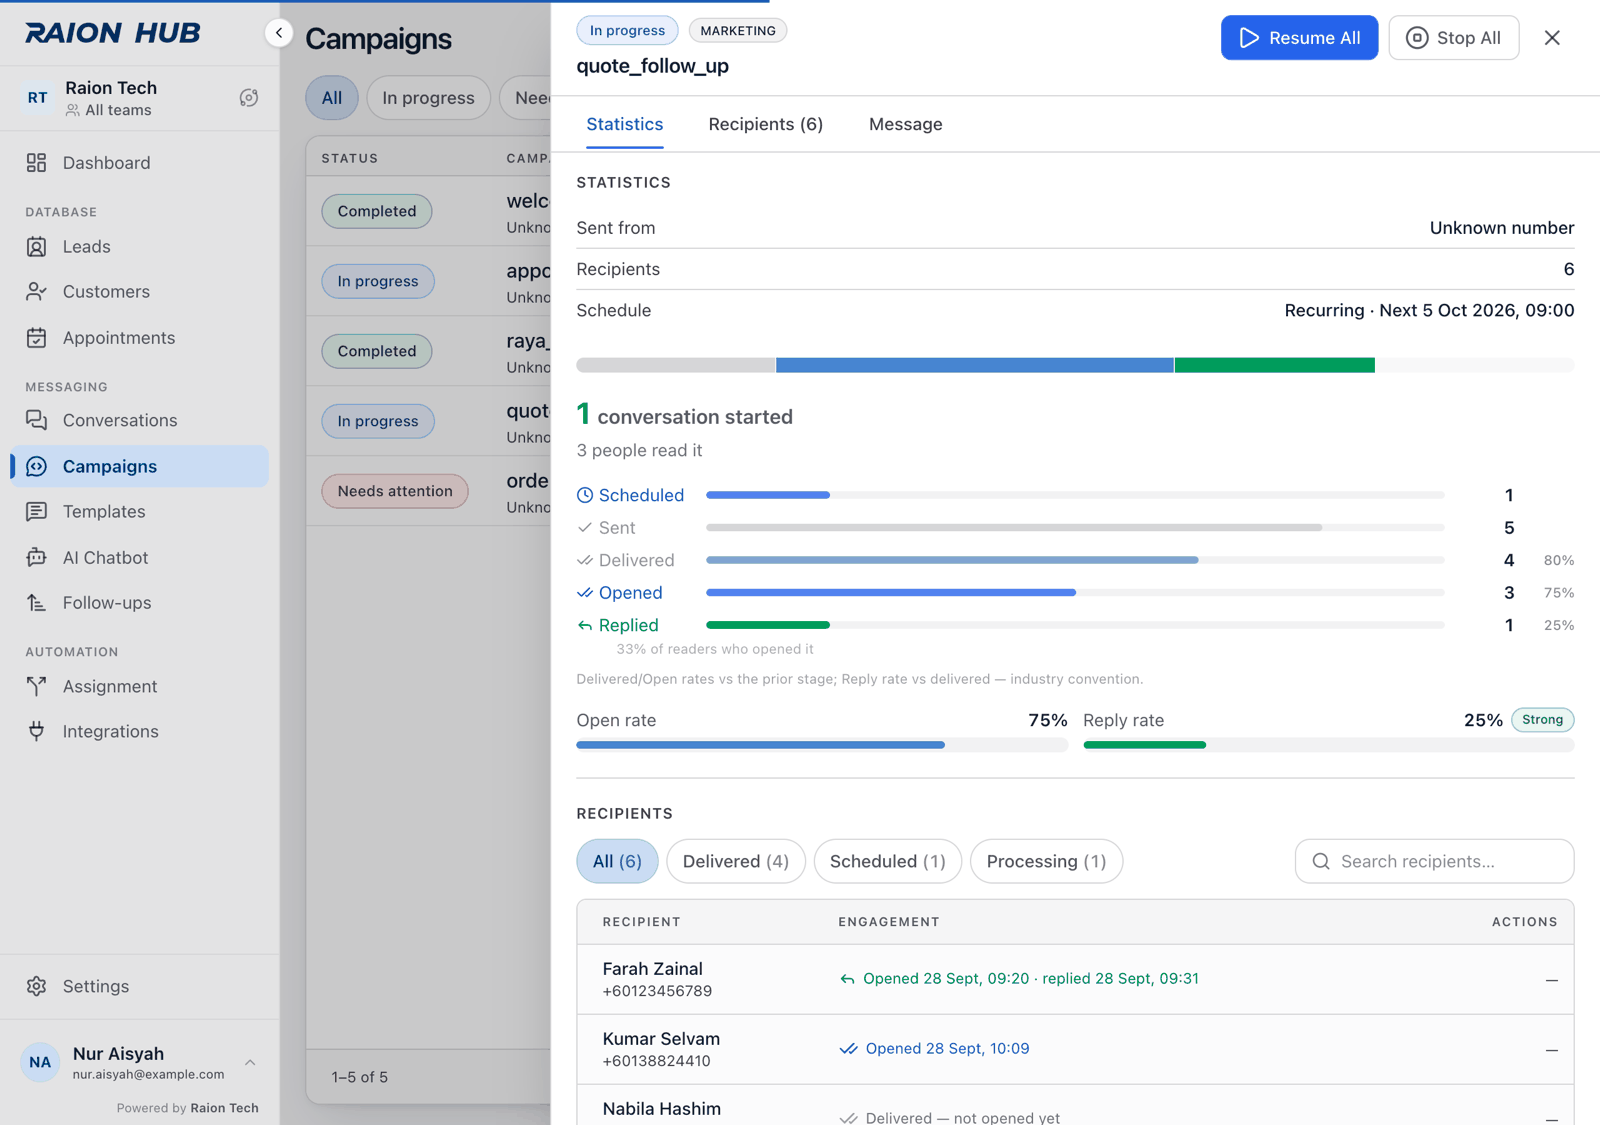The image size is (1600, 1125).
Task: Click the MARKETING tag badge
Action: [x=738, y=31]
